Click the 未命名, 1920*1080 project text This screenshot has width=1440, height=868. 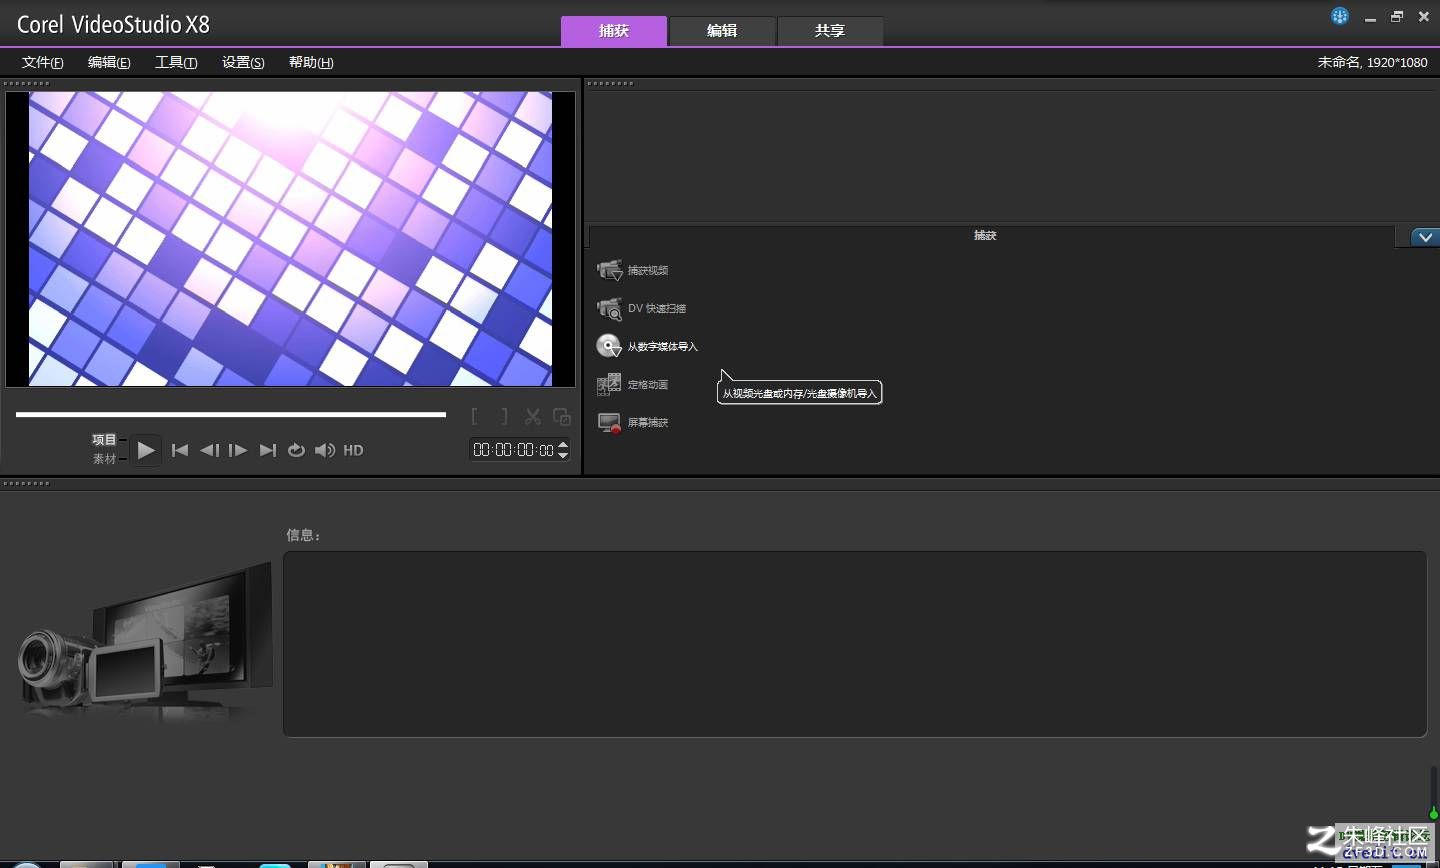click(1372, 62)
